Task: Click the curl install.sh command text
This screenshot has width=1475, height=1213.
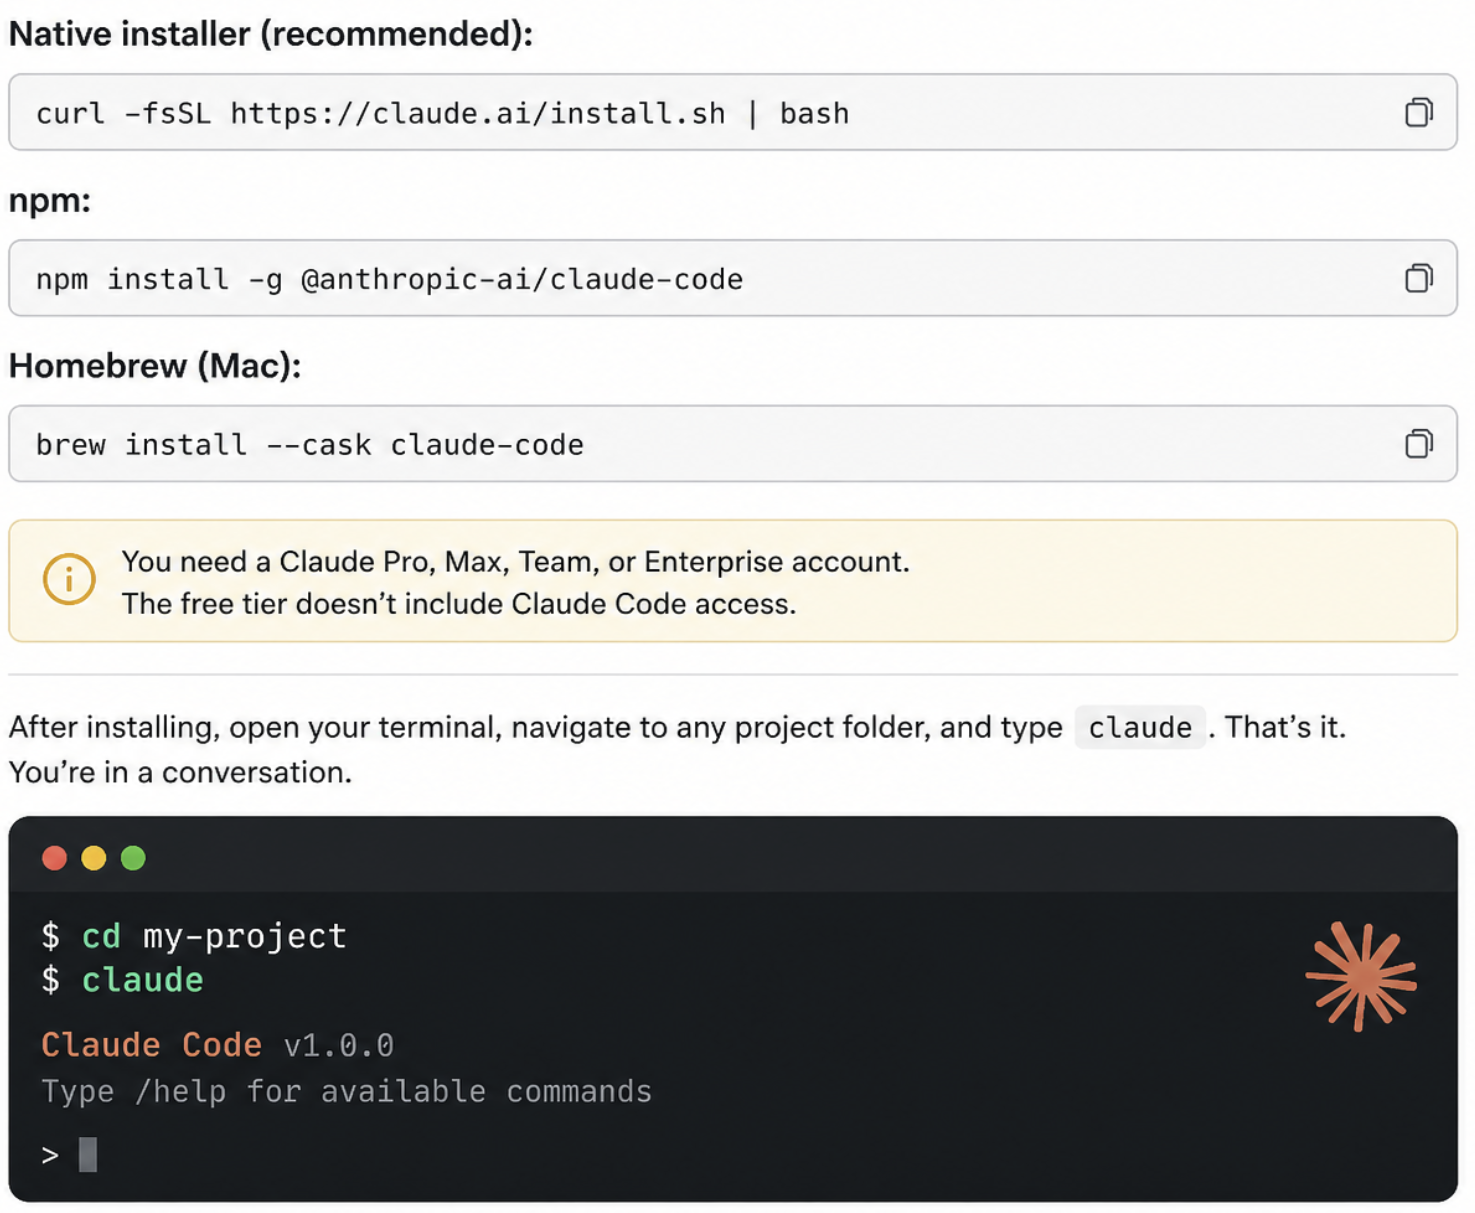Action: [442, 113]
